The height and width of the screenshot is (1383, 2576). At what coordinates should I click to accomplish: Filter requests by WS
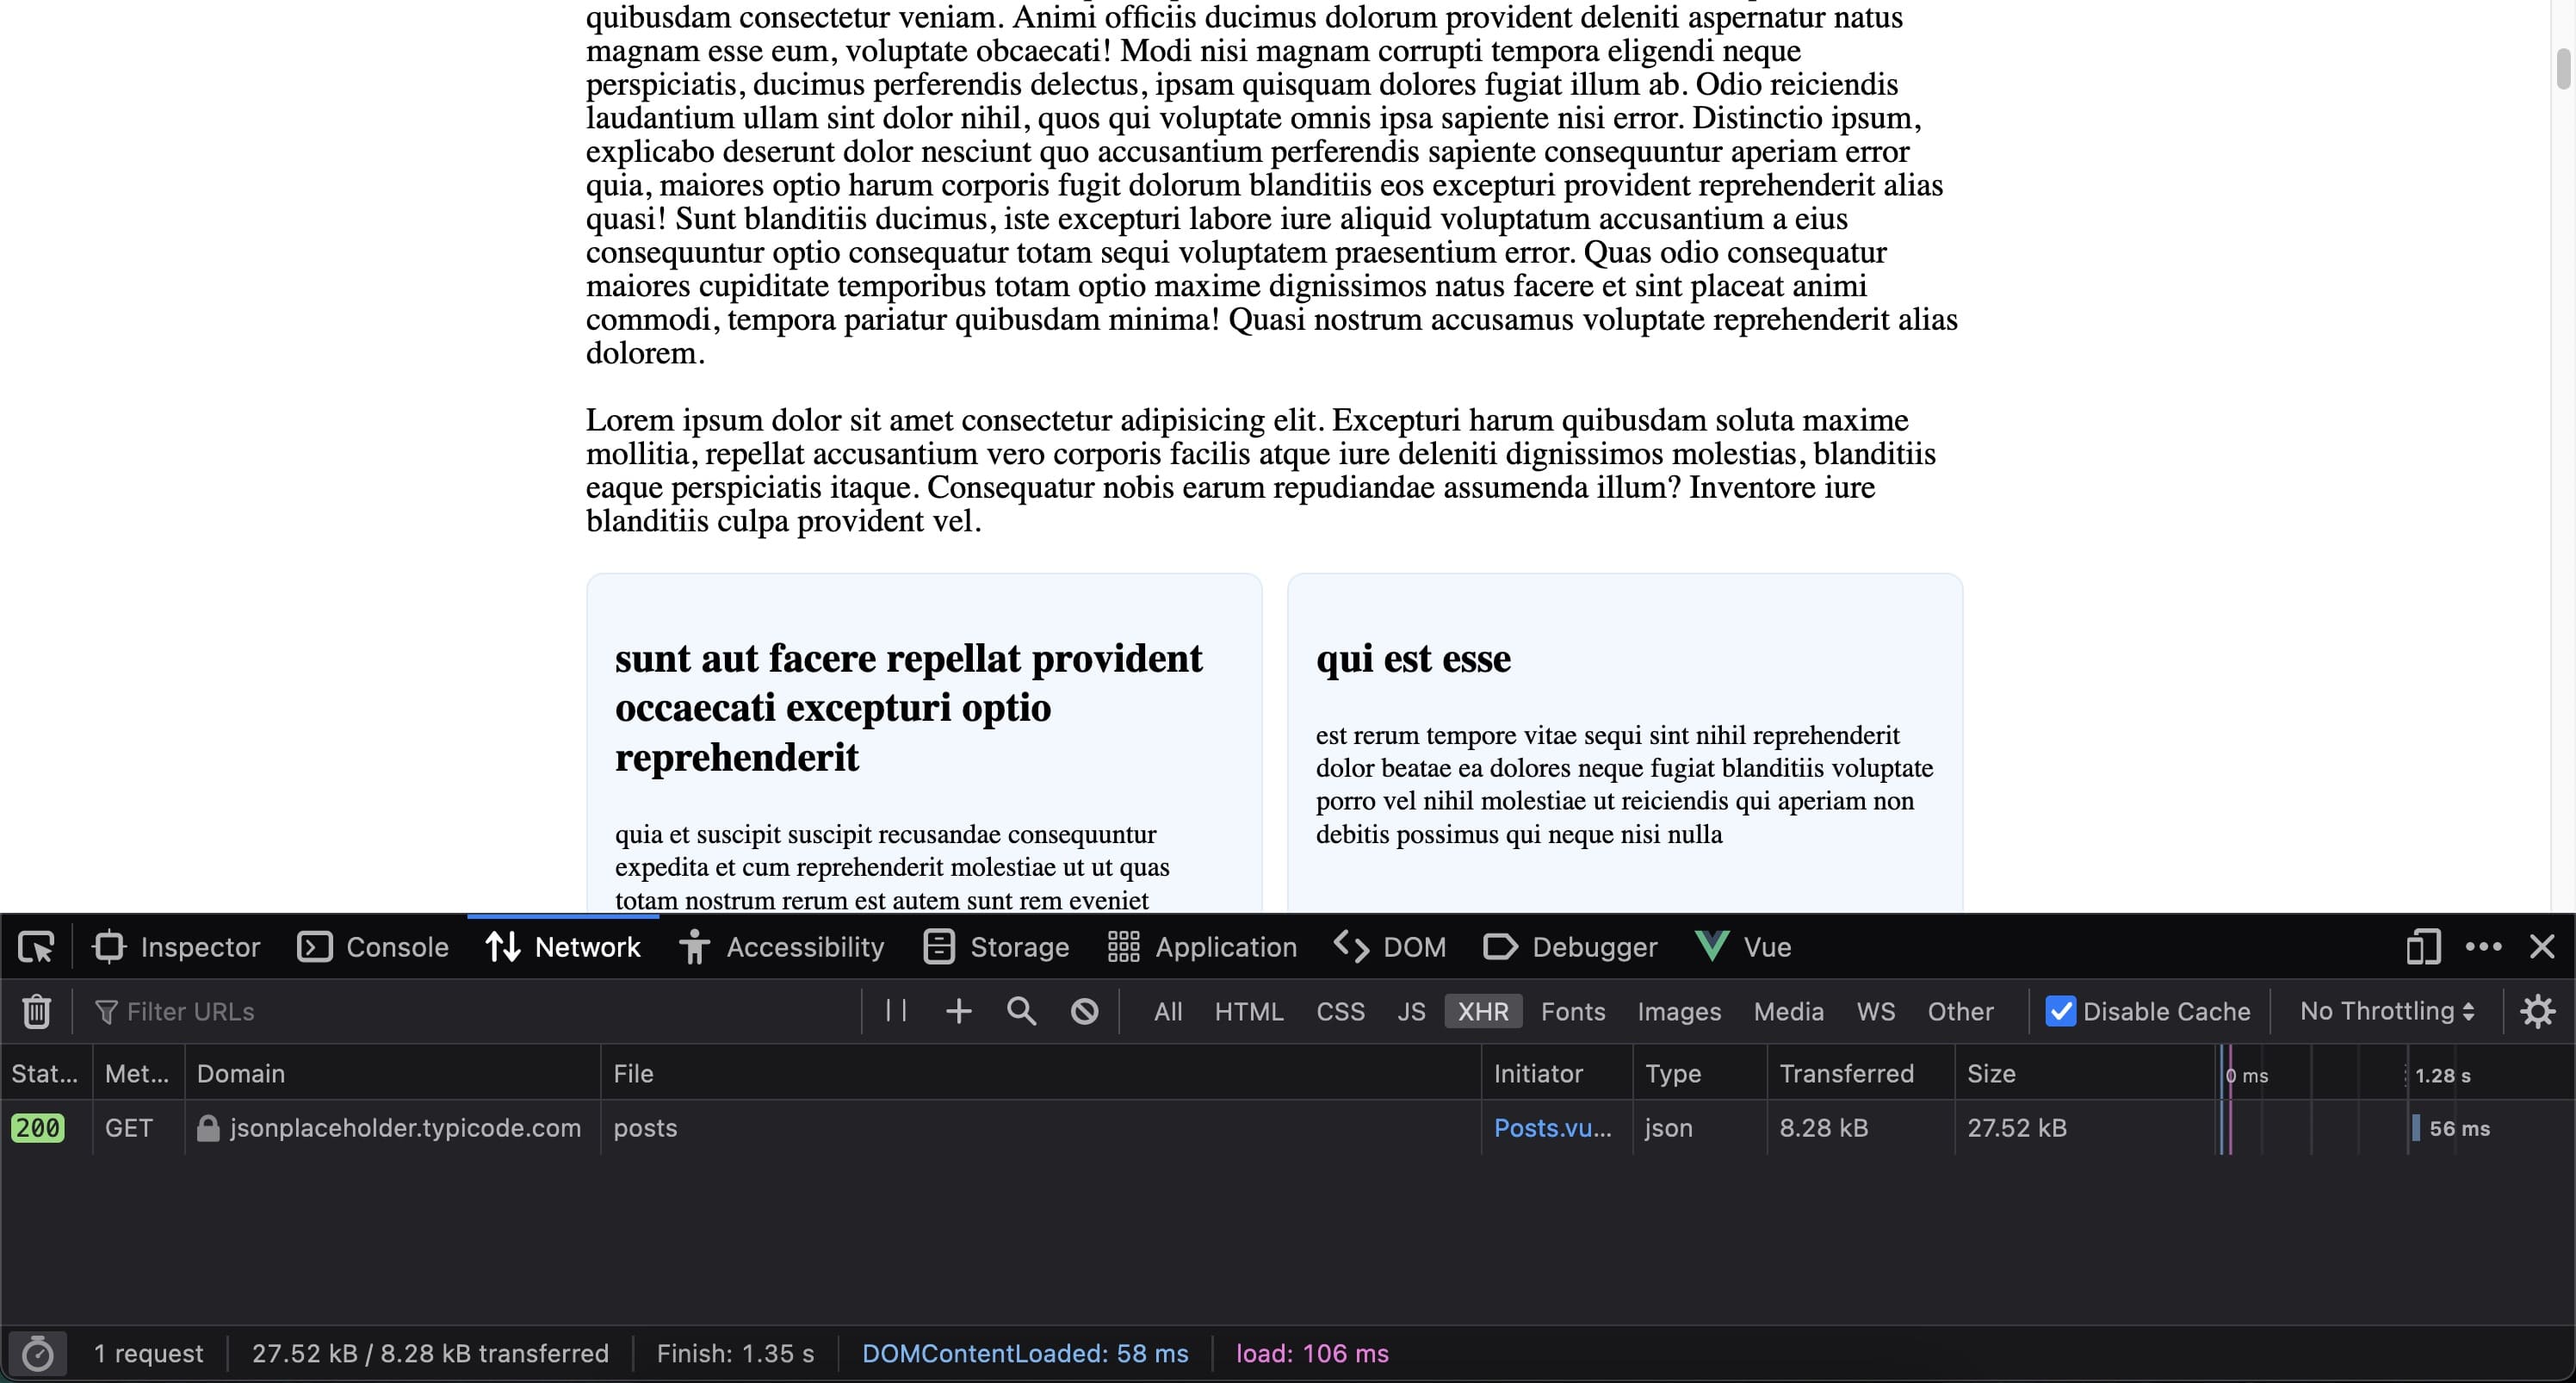pos(1875,1011)
